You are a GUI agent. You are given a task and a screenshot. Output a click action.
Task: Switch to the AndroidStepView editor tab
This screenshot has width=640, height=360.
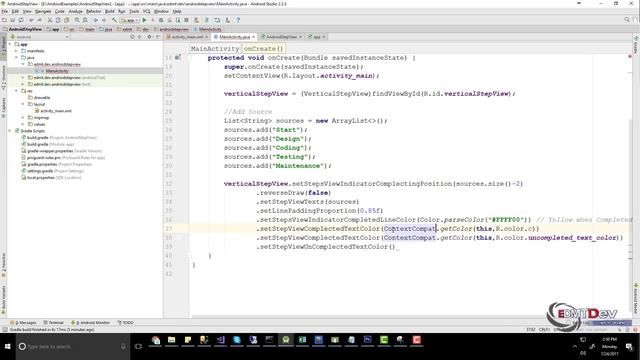[282, 37]
